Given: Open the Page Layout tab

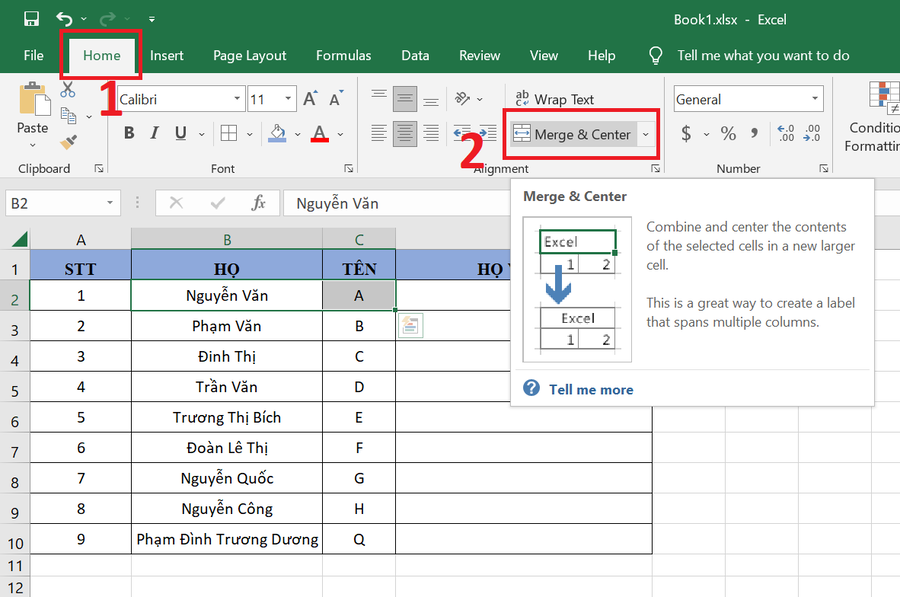Looking at the screenshot, I should 250,56.
